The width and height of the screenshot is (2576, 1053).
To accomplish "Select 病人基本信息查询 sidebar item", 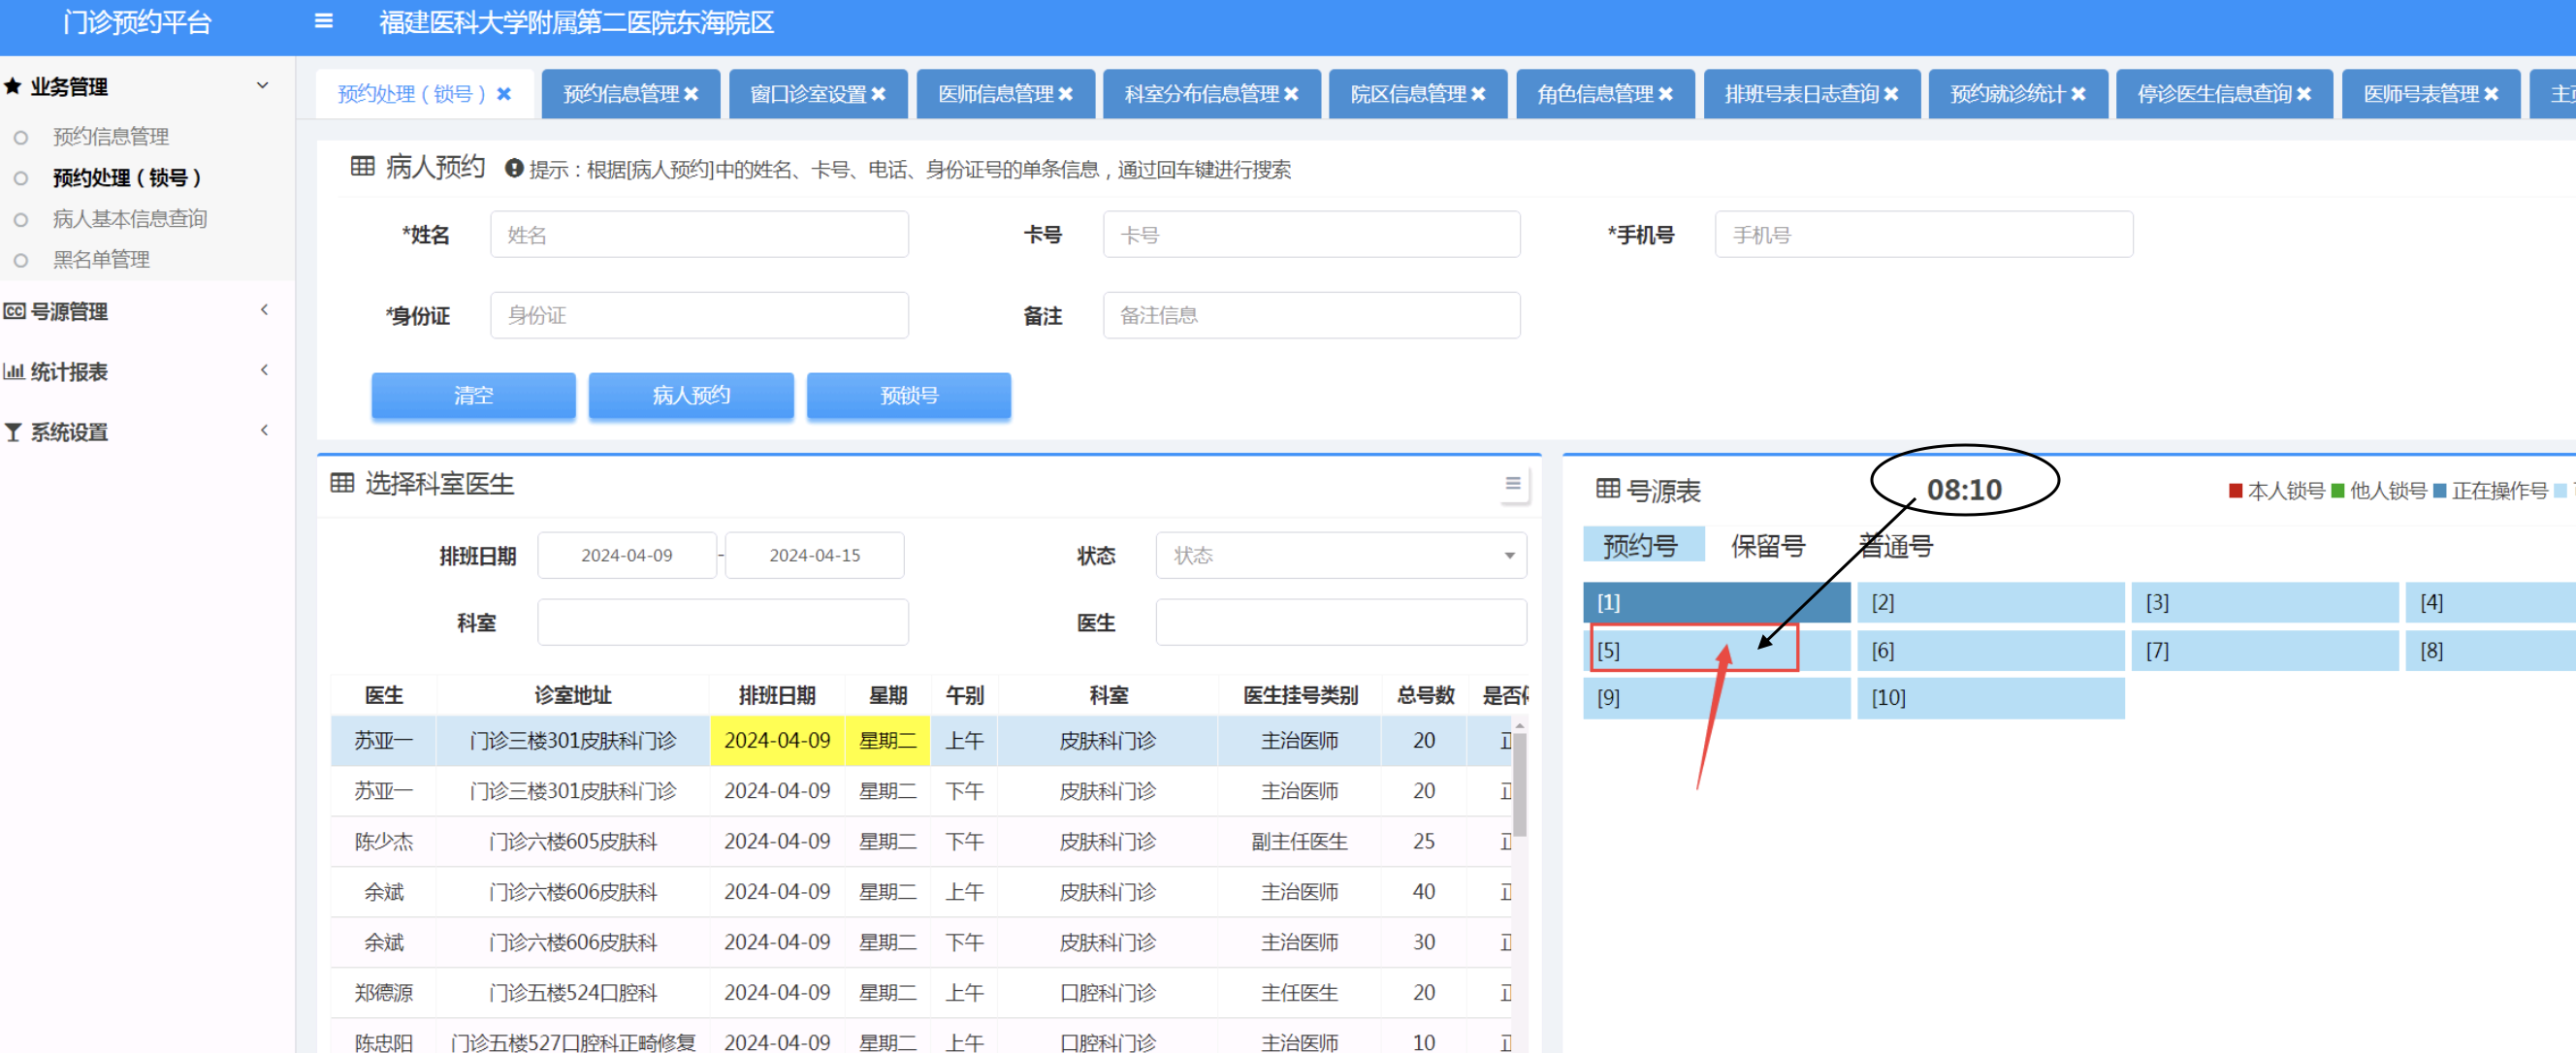I will click(130, 219).
